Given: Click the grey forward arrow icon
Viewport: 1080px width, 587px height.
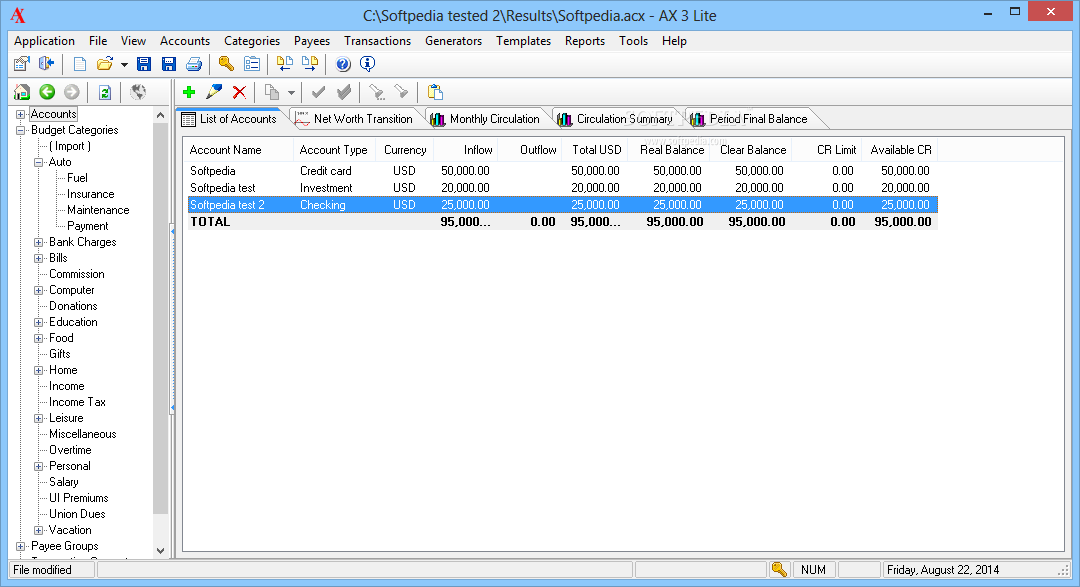Looking at the screenshot, I should tap(72, 92).
